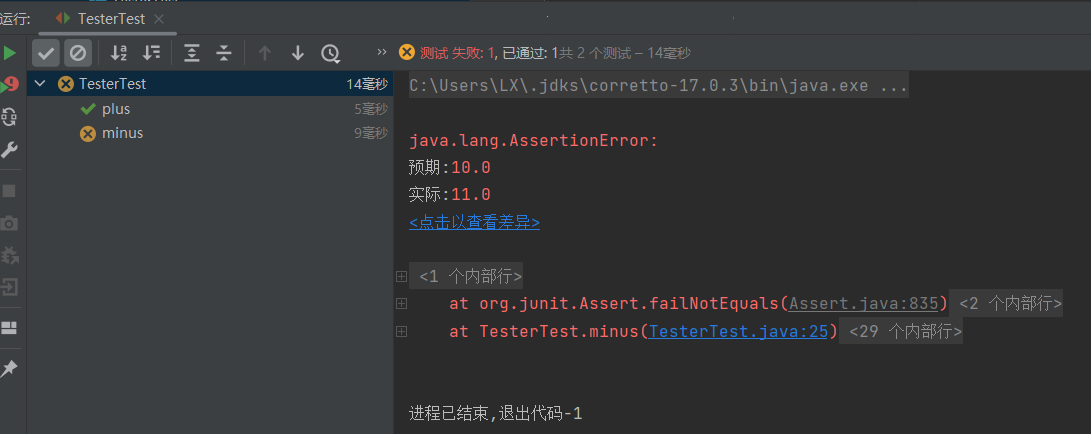The width and height of the screenshot is (1091, 434).
Task: Open the TesterTest.java:25 link
Action: (x=741, y=332)
